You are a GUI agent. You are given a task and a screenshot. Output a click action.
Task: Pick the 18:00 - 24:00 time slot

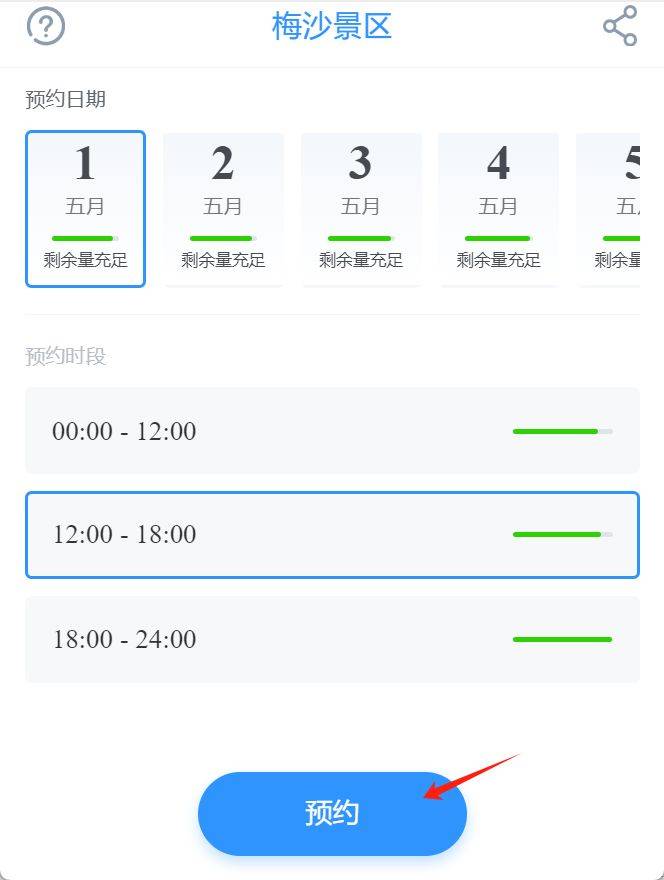(332, 639)
